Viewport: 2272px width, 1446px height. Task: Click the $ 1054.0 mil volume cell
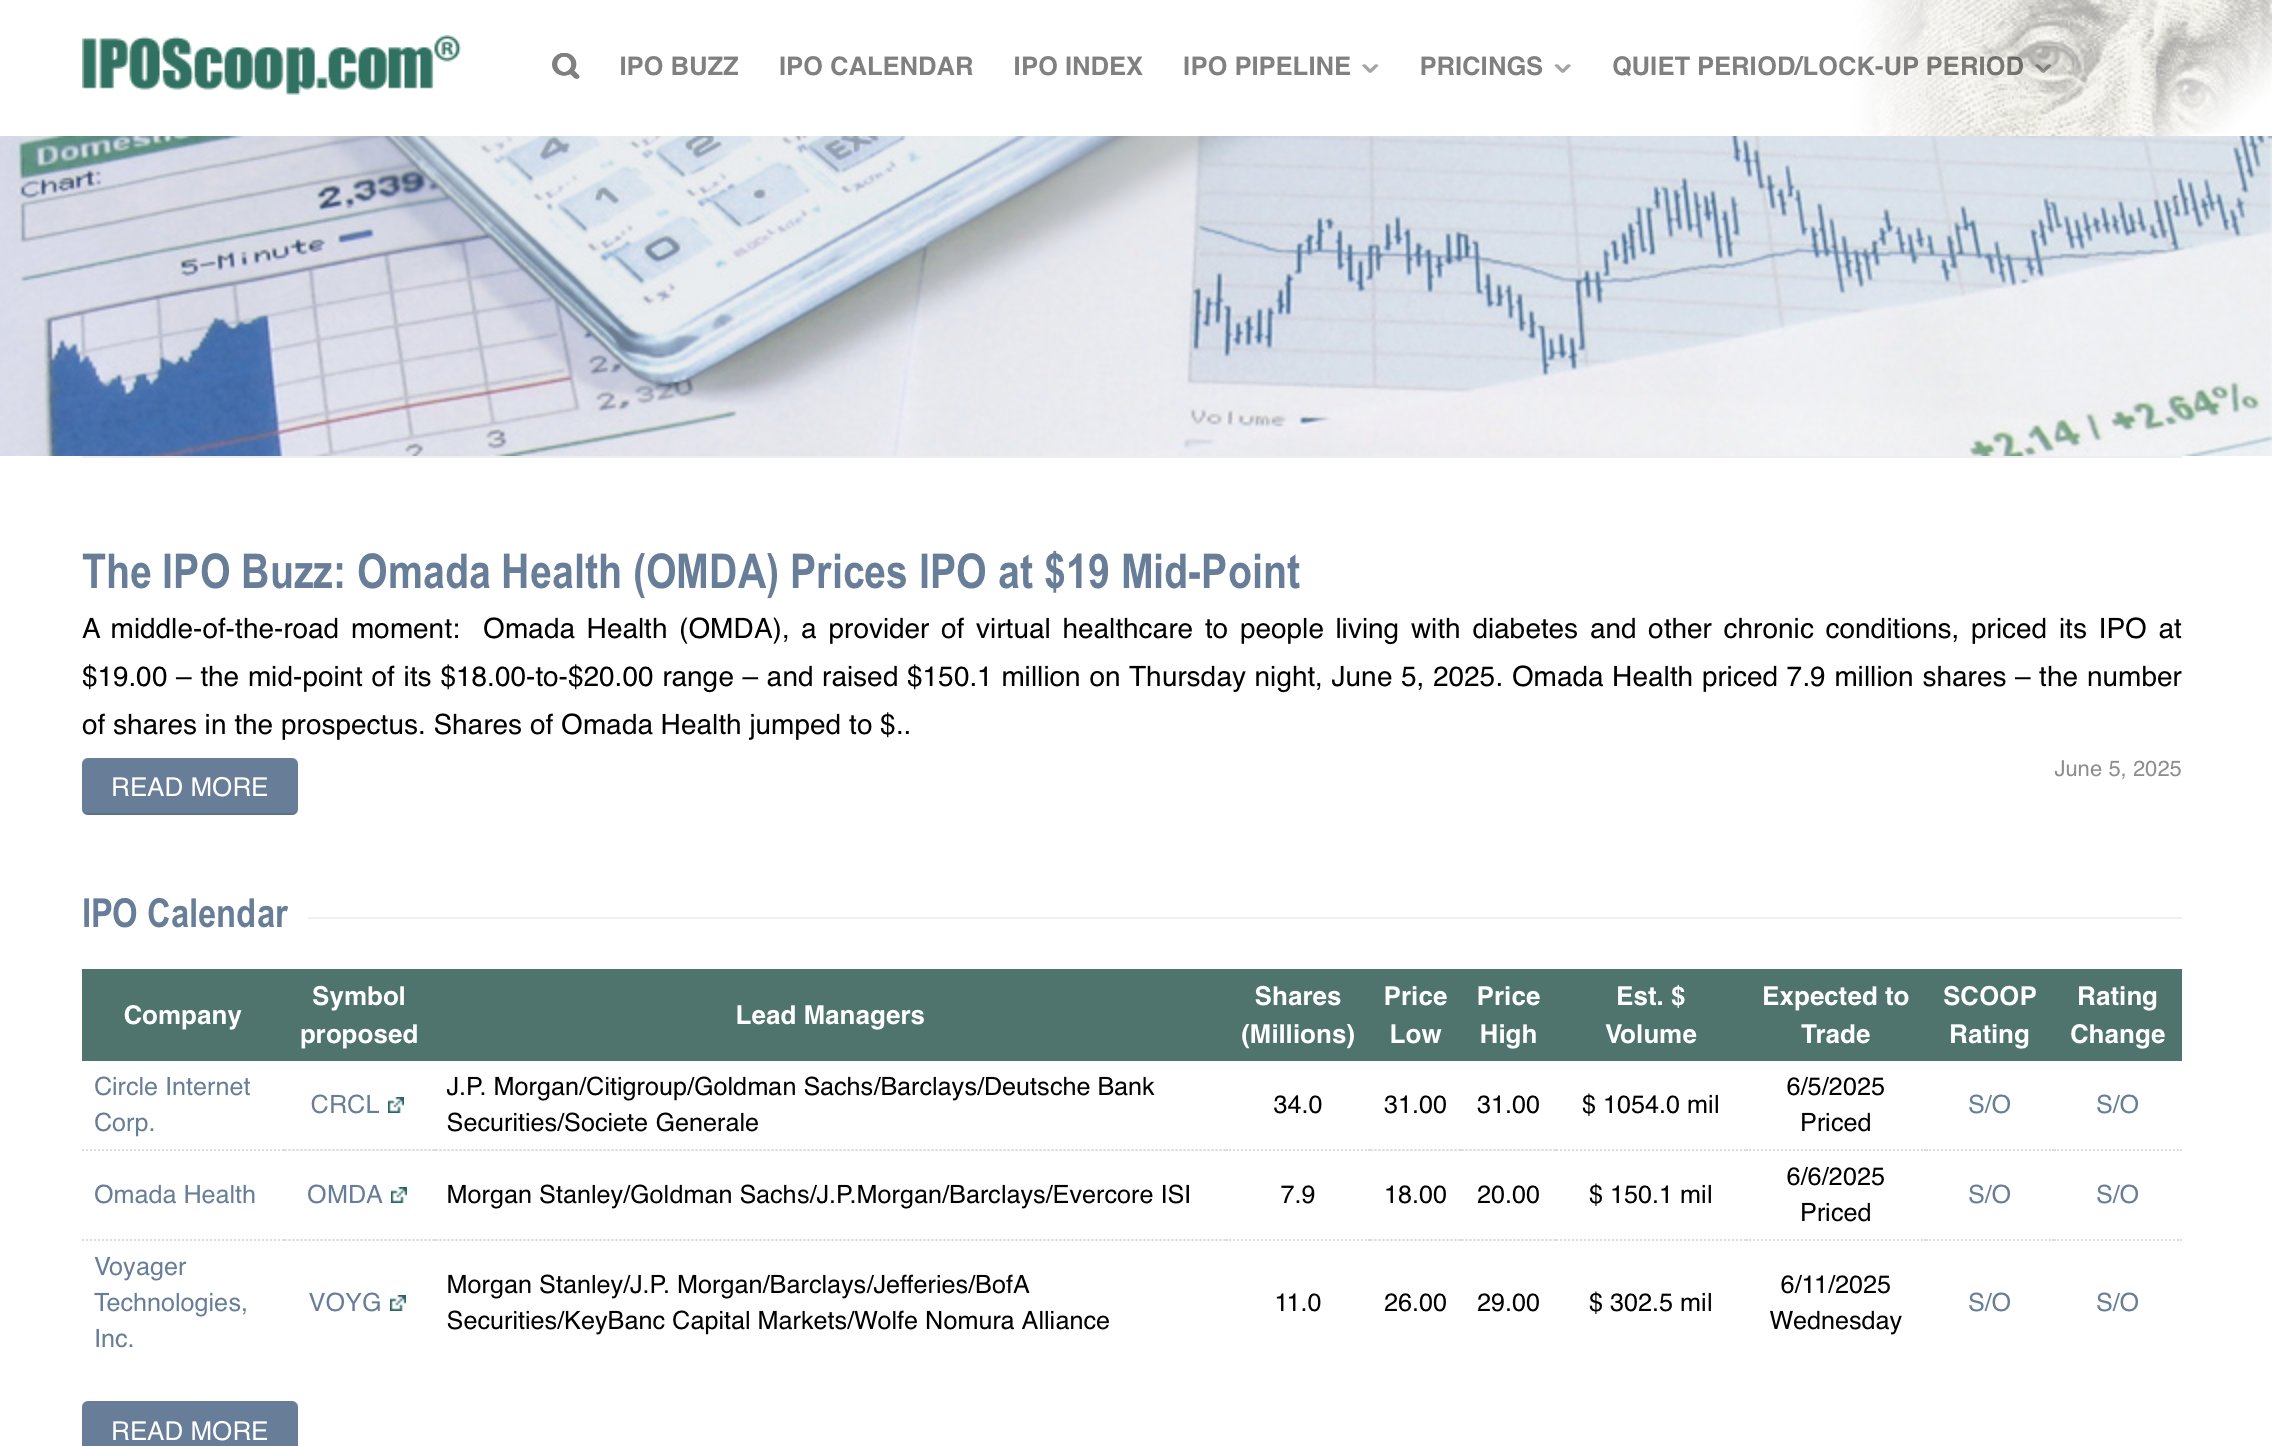point(1651,1105)
